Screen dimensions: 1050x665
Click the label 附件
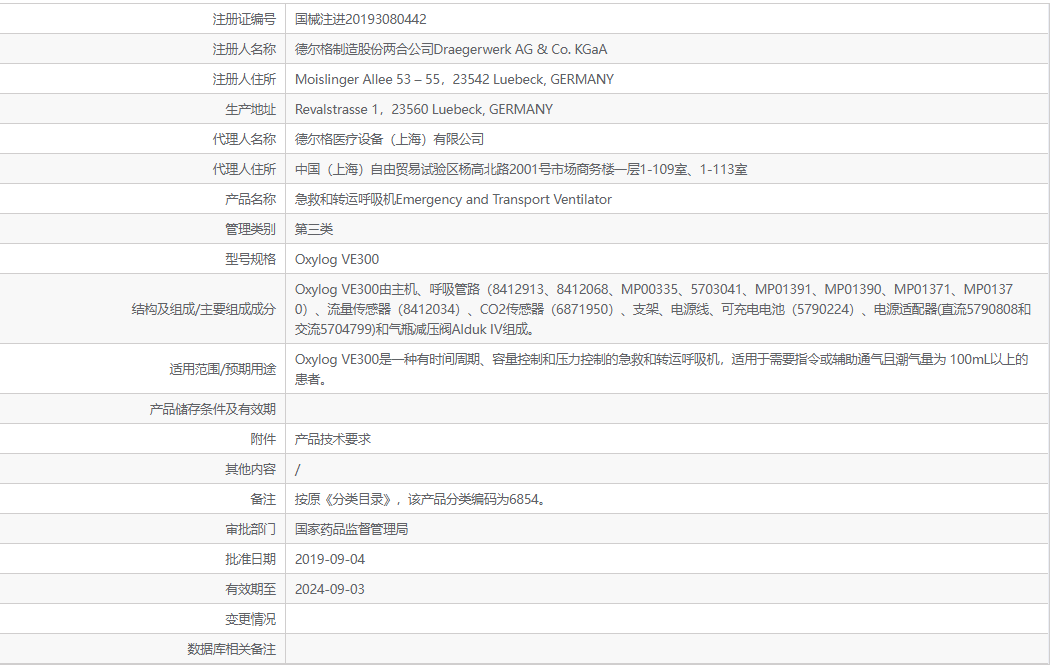point(263,439)
